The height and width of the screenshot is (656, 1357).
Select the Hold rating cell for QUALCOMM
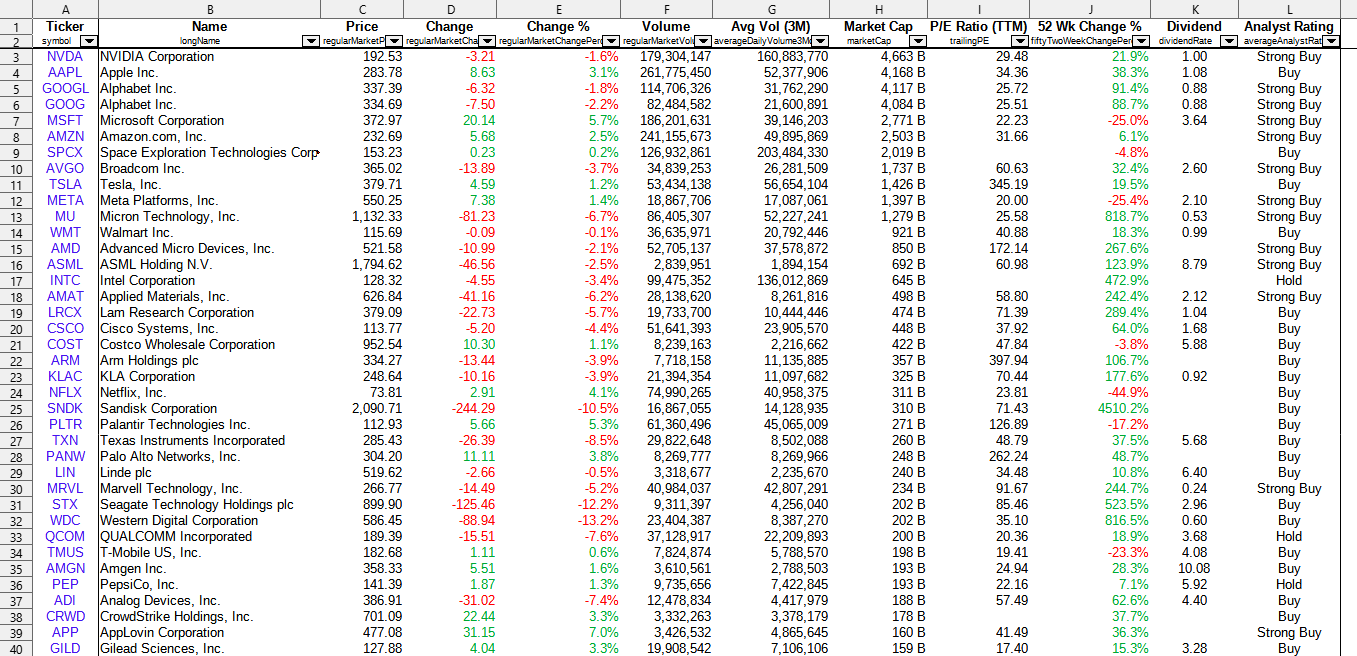point(1289,537)
